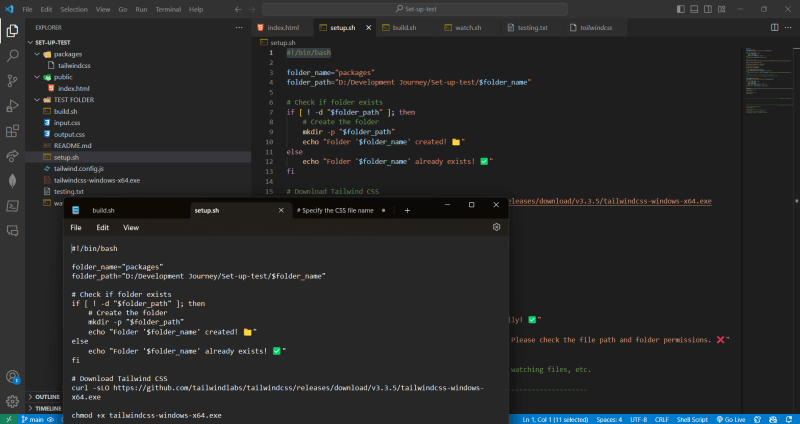Switch to the watch.sh editor tab
The image size is (800, 424).
469,28
